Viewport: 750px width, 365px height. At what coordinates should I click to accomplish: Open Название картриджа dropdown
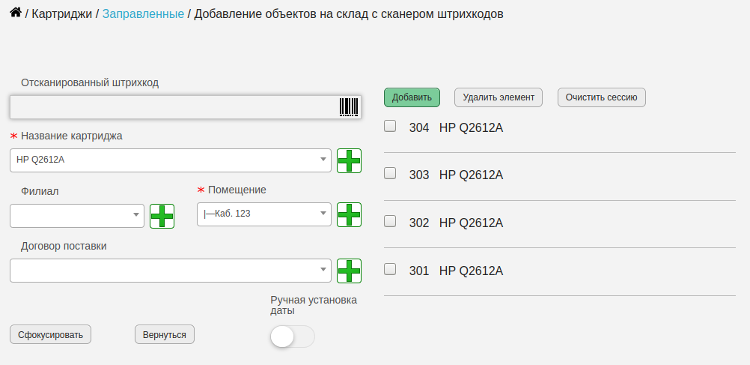[170, 160]
